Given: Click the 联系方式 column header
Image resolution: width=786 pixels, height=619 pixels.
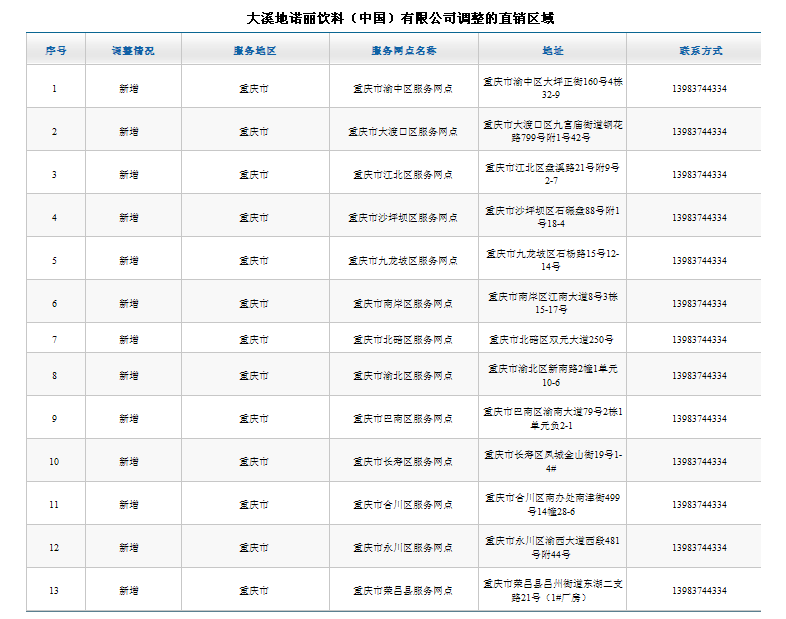Looking at the screenshot, I should tap(699, 50).
